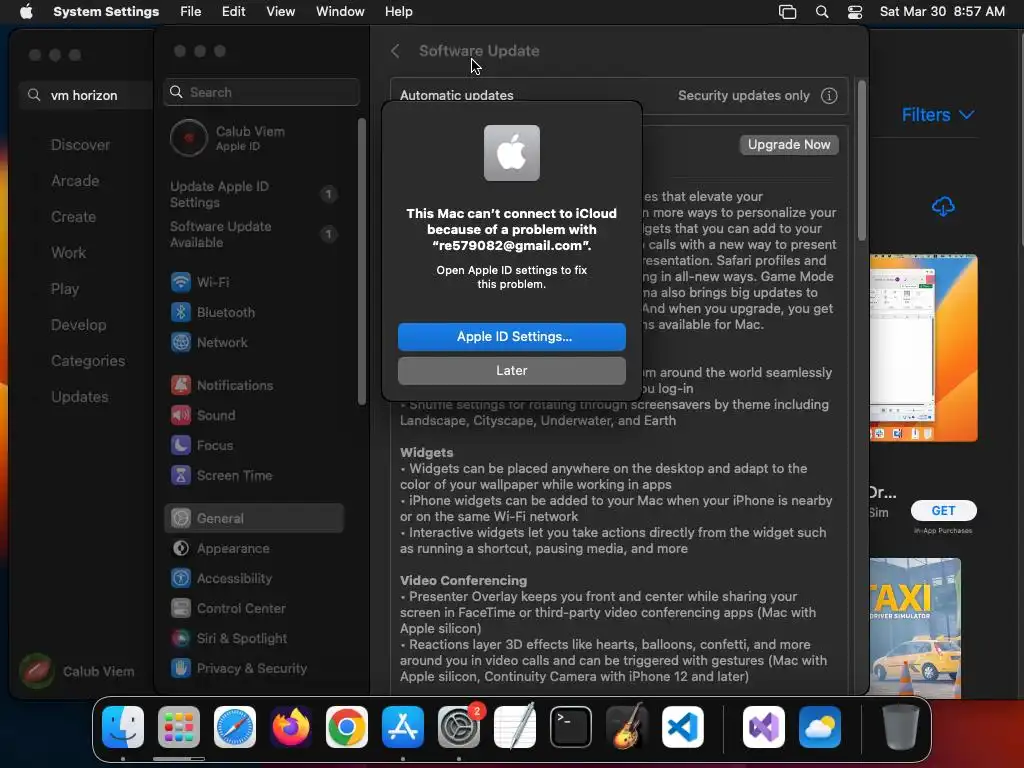Viewport: 1024px width, 768px height.
Task: Select Network globe icon in sidebar
Action: [x=181, y=342]
